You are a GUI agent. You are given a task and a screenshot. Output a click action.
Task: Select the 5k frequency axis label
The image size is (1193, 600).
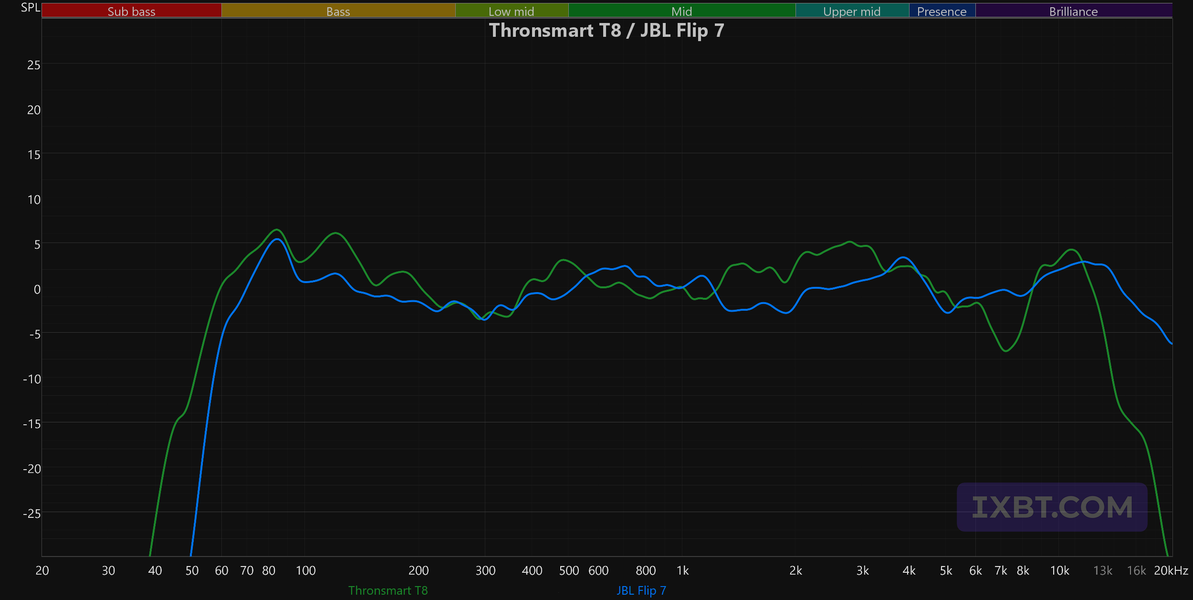pyautogui.click(x=946, y=571)
